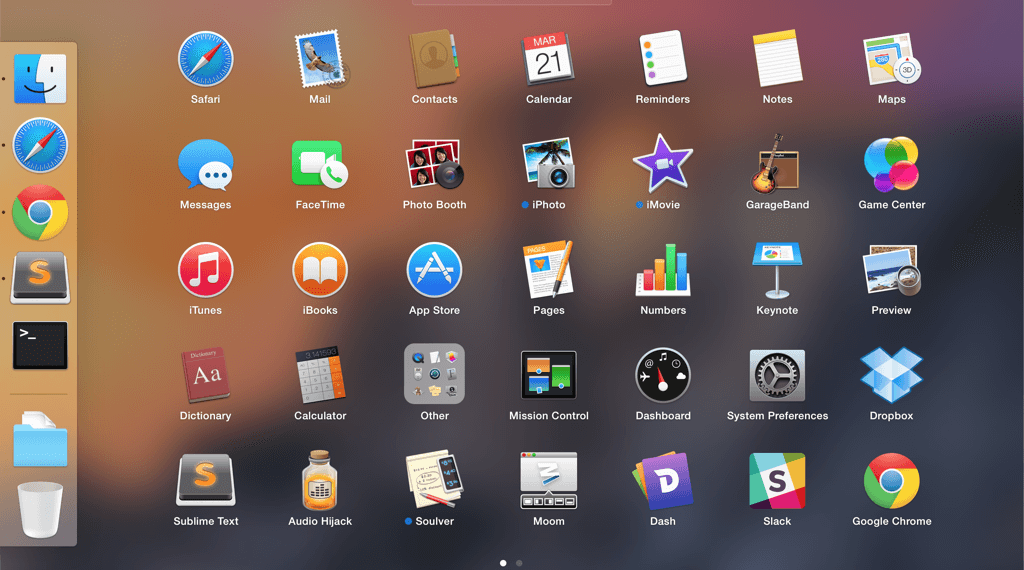The width and height of the screenshot is (1024, 570).
Task: Launch GarageBand
Action: (777, 164)
